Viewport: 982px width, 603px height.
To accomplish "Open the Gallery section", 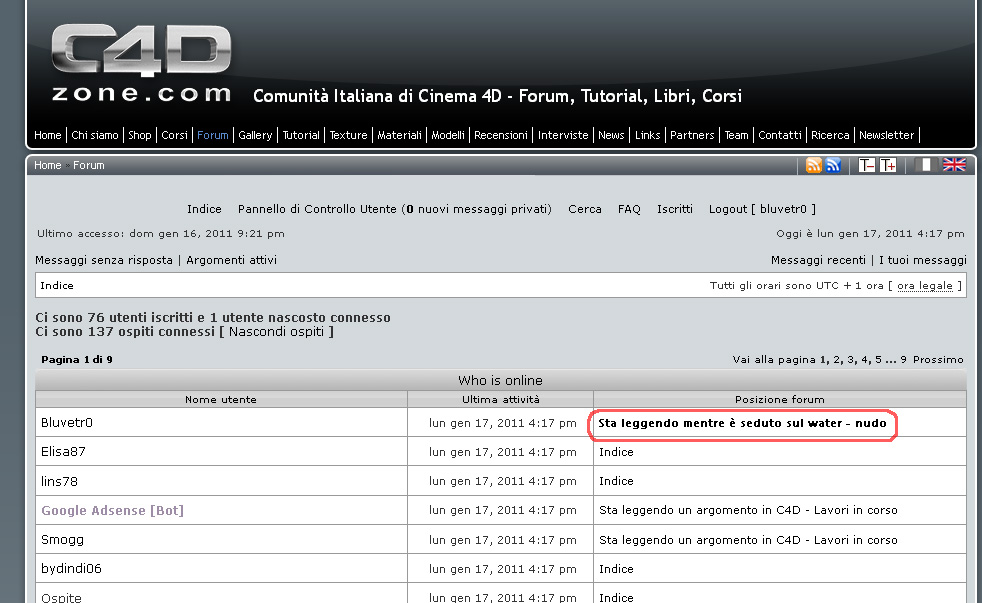I will [x=255, y=135].
